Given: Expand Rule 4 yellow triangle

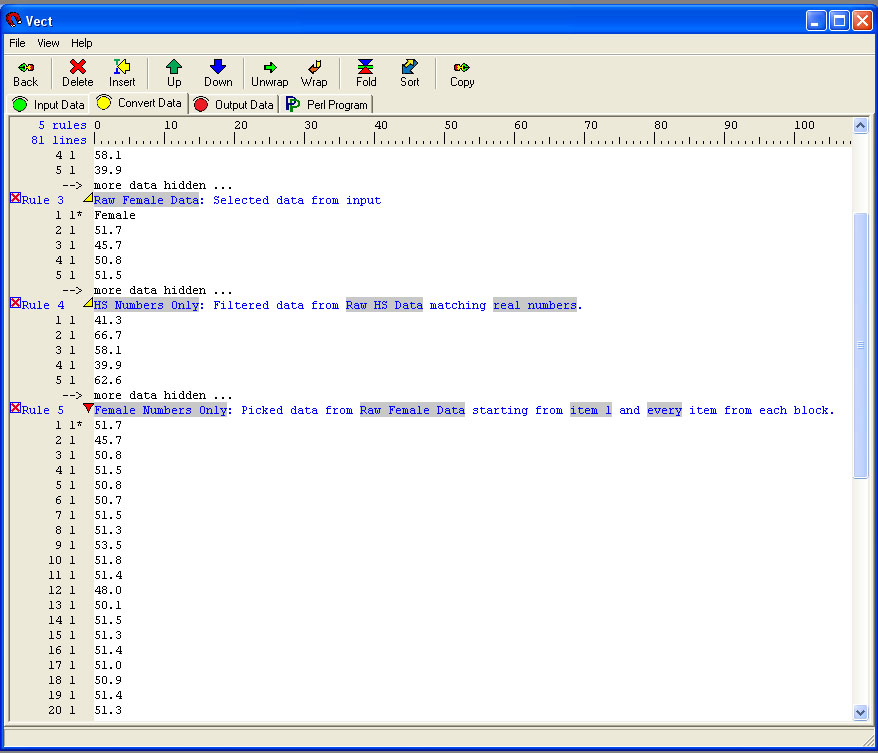Looking at the screenshot, I should 88,303.
